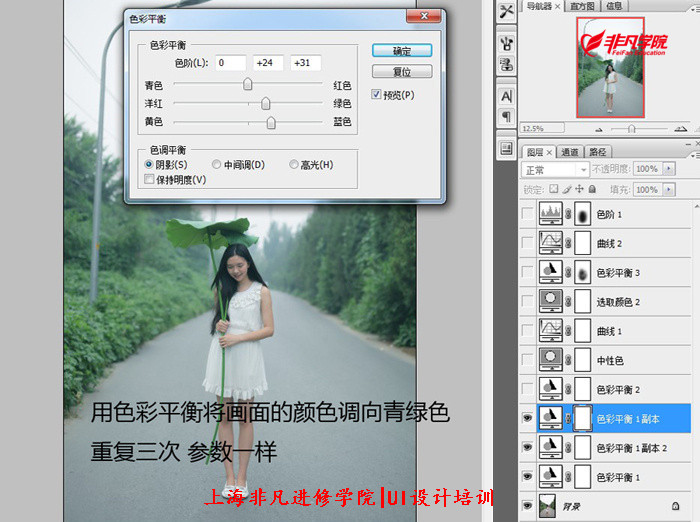The height and width of the screenshot is (522, 700).
Task: Open the Clone Source stamp panel icon
Action: (506, 64)
